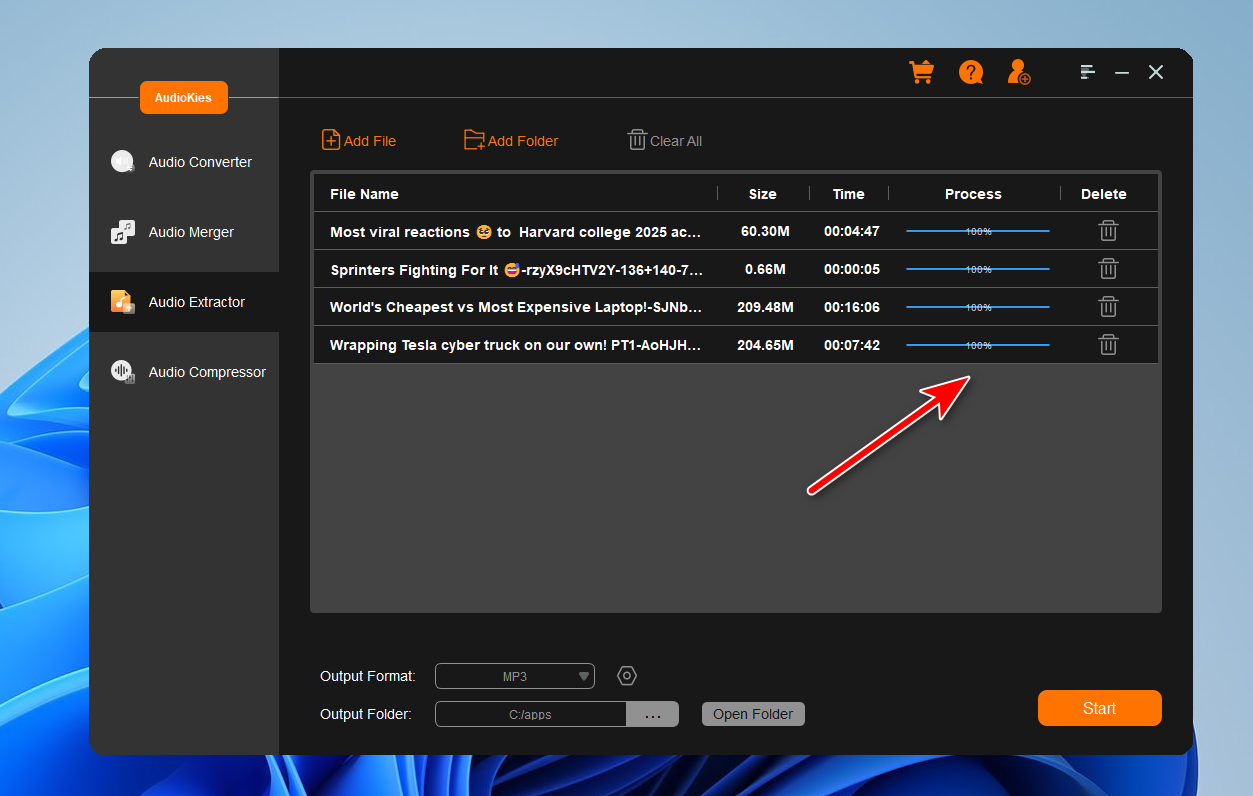Click Add Folder button
The width and height of the screenshot is (1253, 796).
pos(511,141)
